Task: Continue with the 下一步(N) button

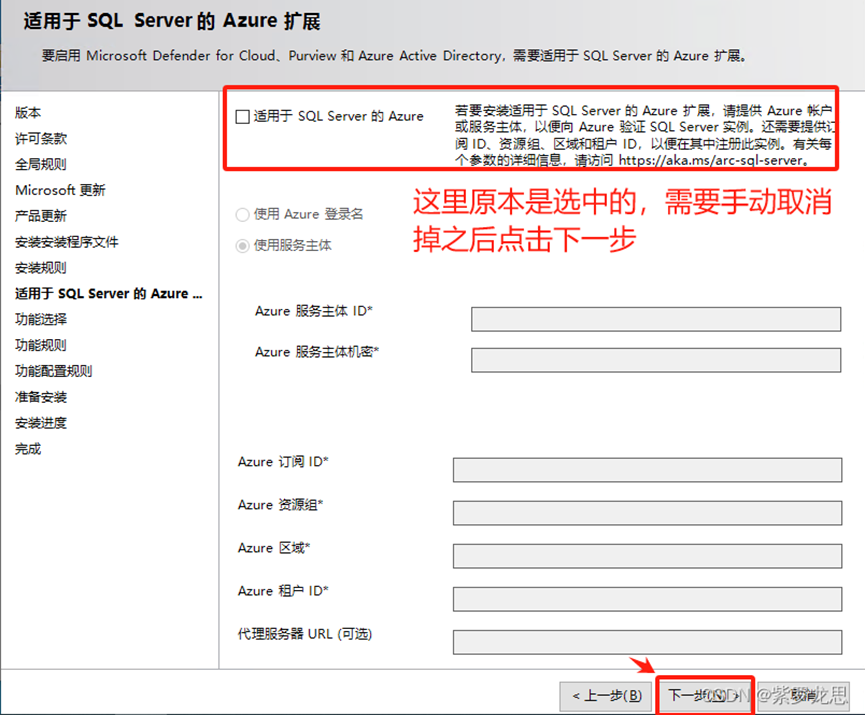Action: coord(704,696)
